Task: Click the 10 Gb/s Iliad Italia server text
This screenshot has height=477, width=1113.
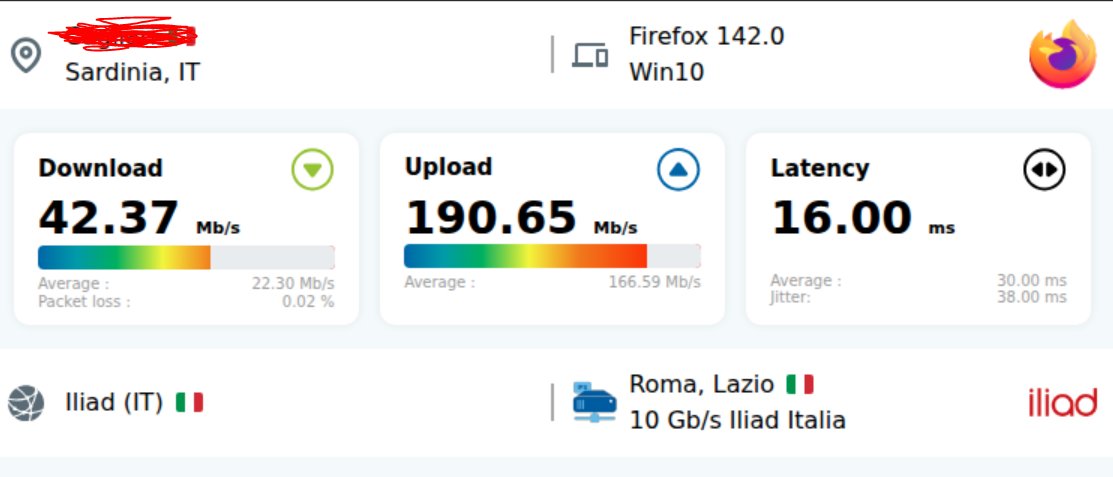Action: point(737,420)
